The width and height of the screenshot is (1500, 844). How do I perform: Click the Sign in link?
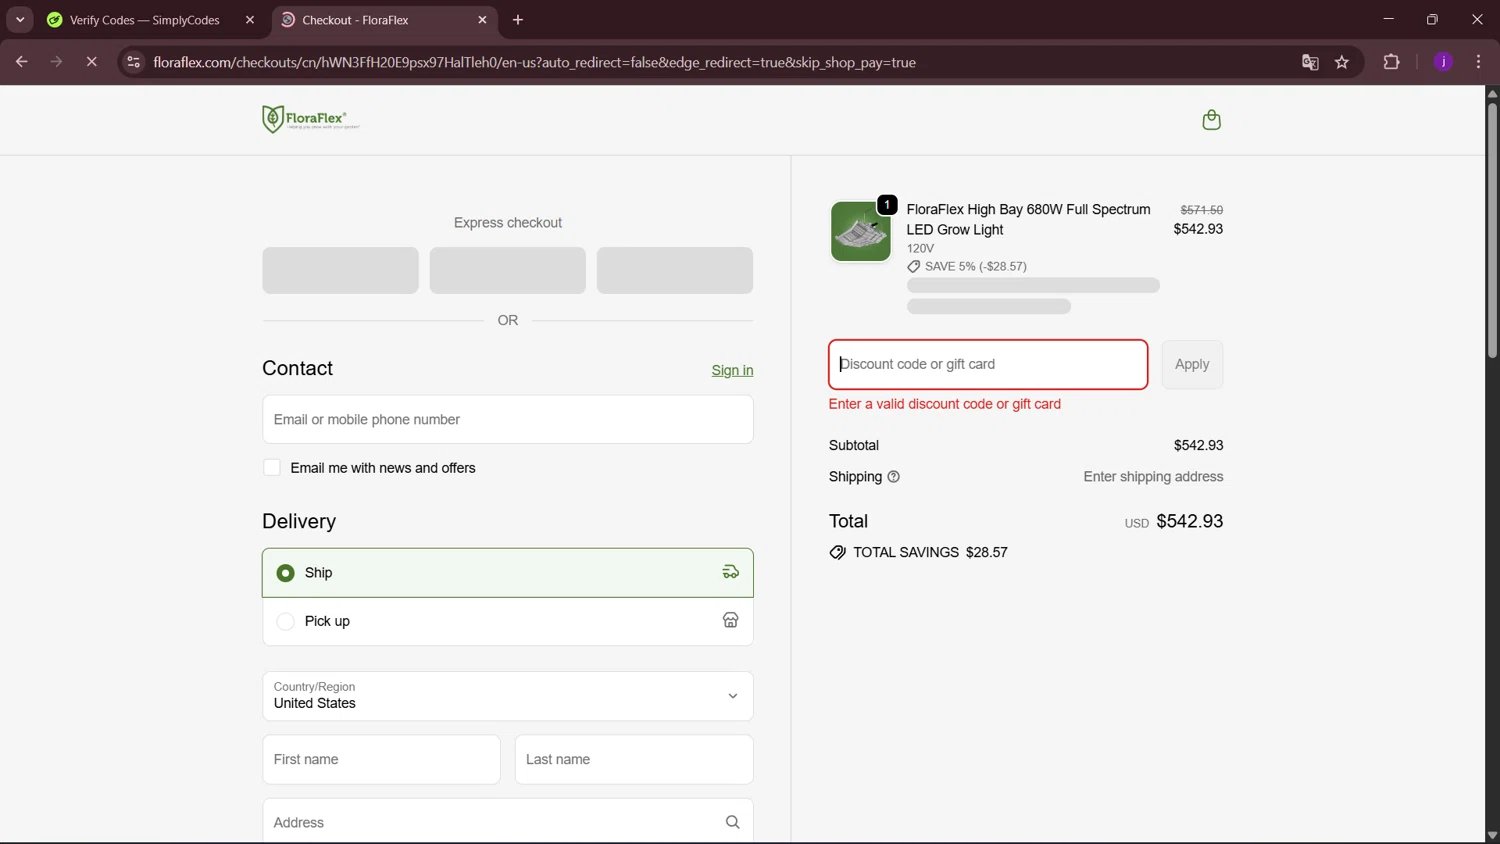[732, 370]
